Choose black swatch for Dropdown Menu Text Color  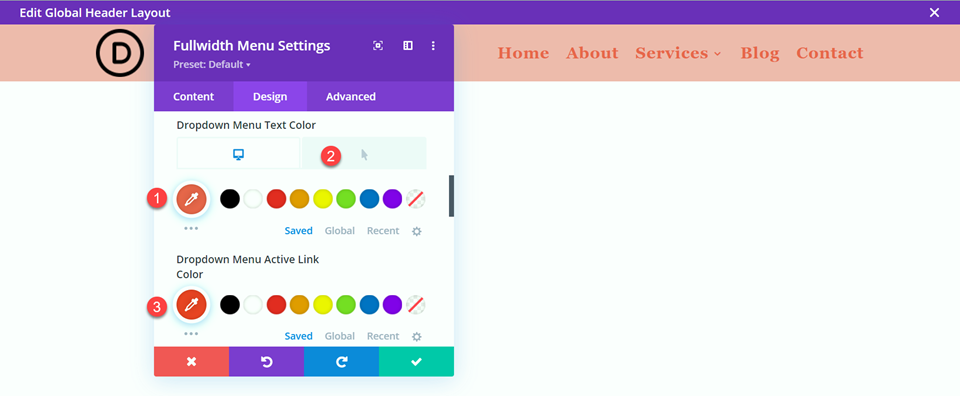pos(230,199)
